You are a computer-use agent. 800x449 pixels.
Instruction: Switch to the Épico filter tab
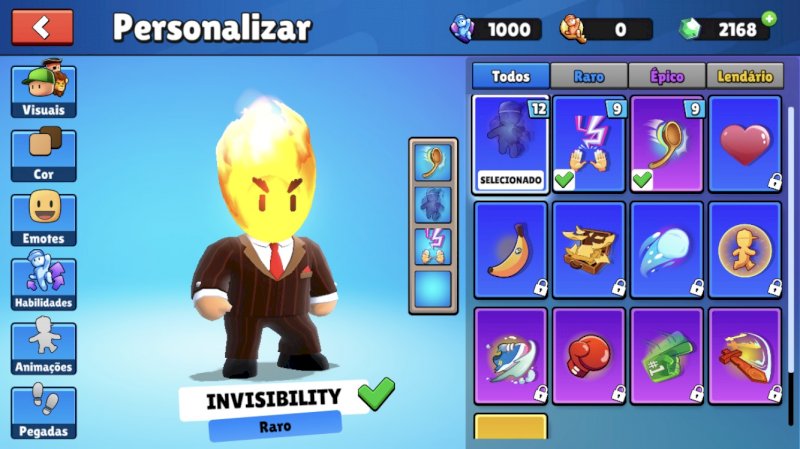pyautogui.click(x=667, y=76)
